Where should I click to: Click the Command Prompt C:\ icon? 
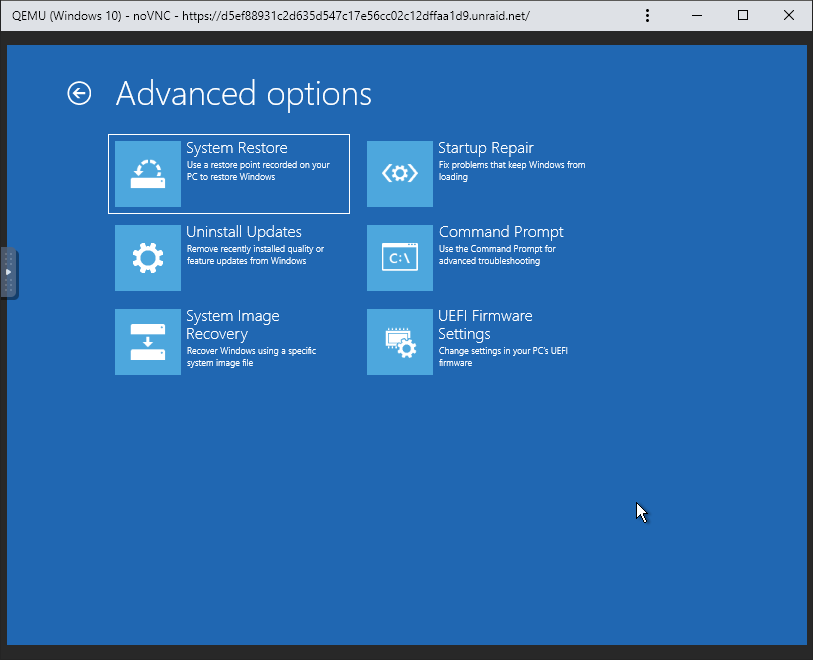400,258
